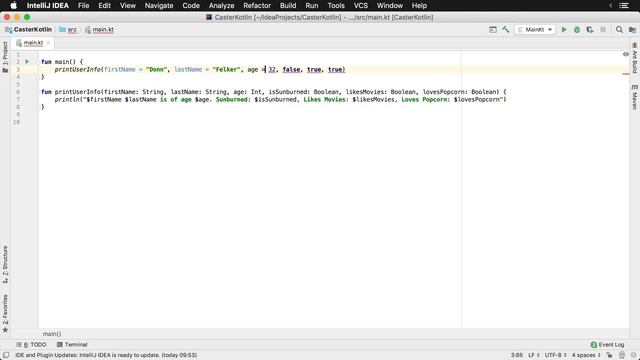Toggle the Favorites tool window stripe
Screen dimensions: 640x360
pyautogui.click(x=5, y=313)
